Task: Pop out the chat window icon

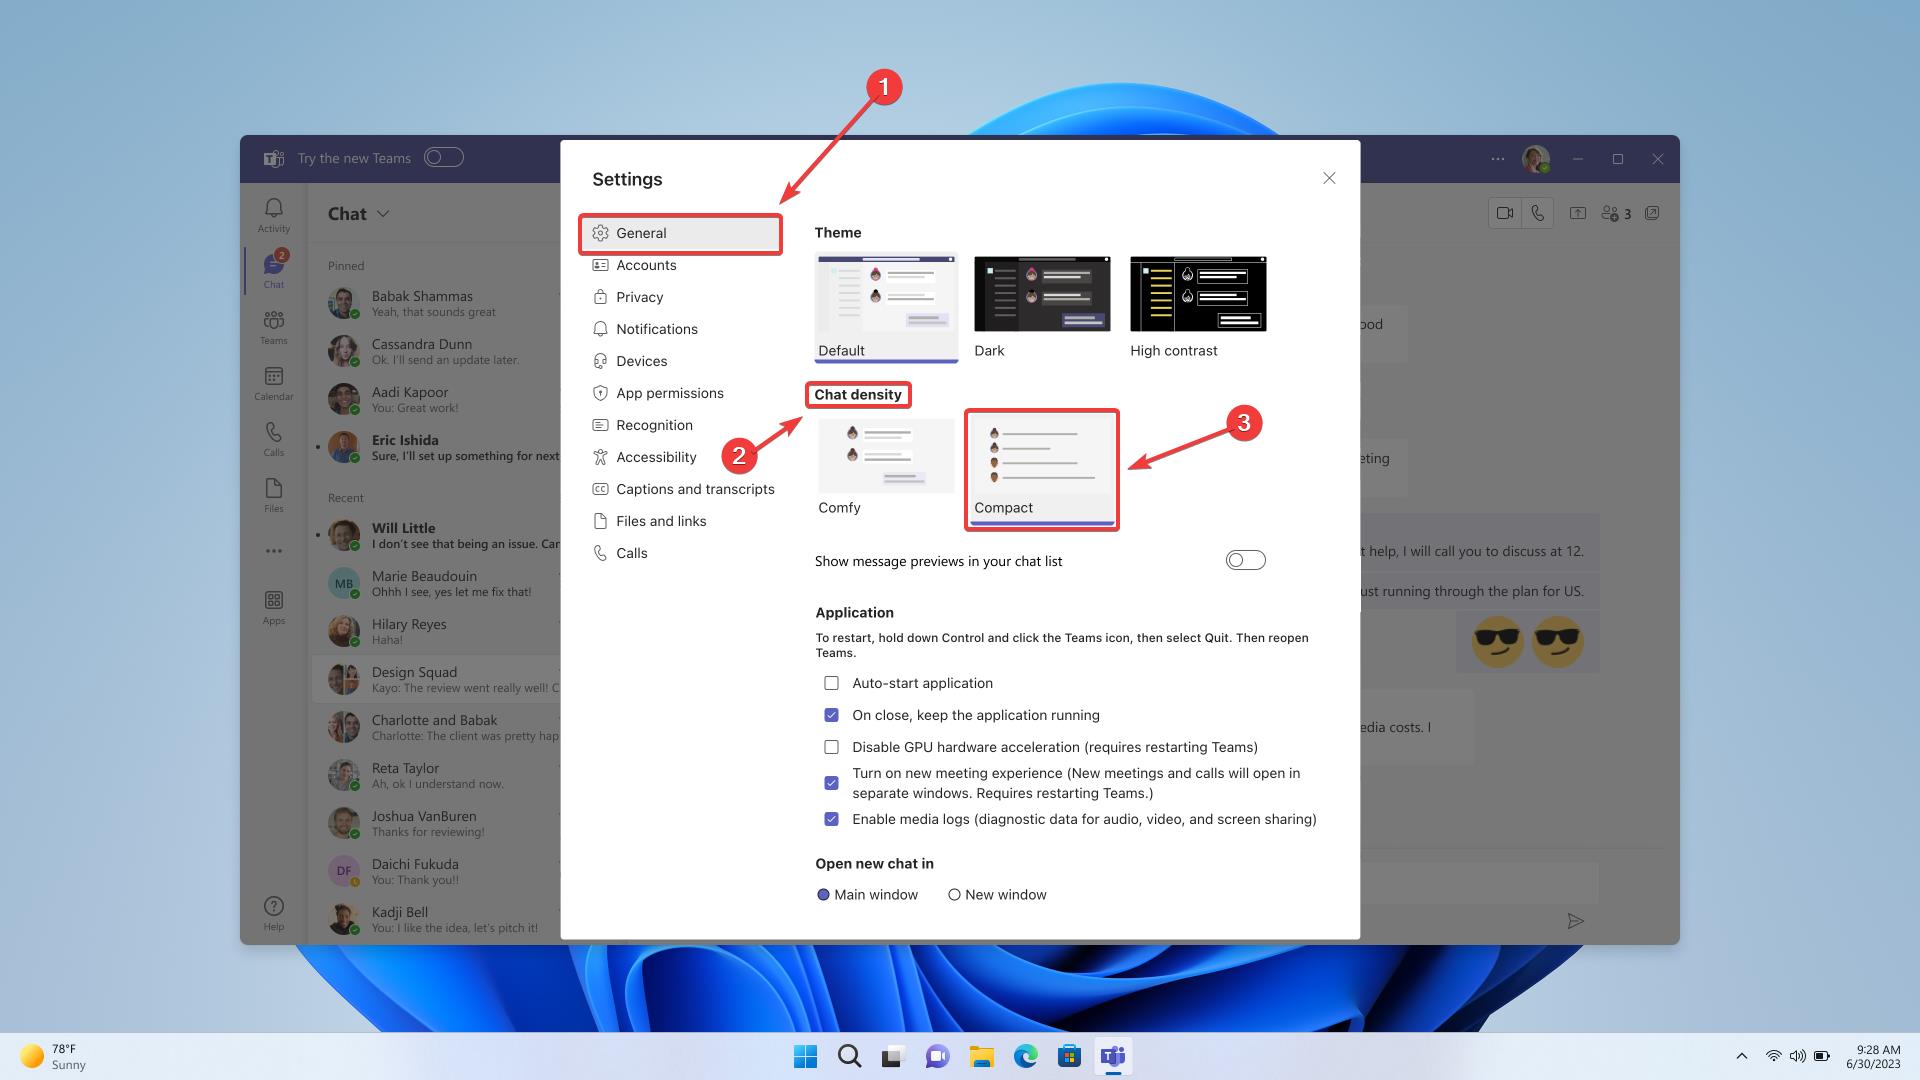Action: pyautogui.click(x=1652, y=213)
